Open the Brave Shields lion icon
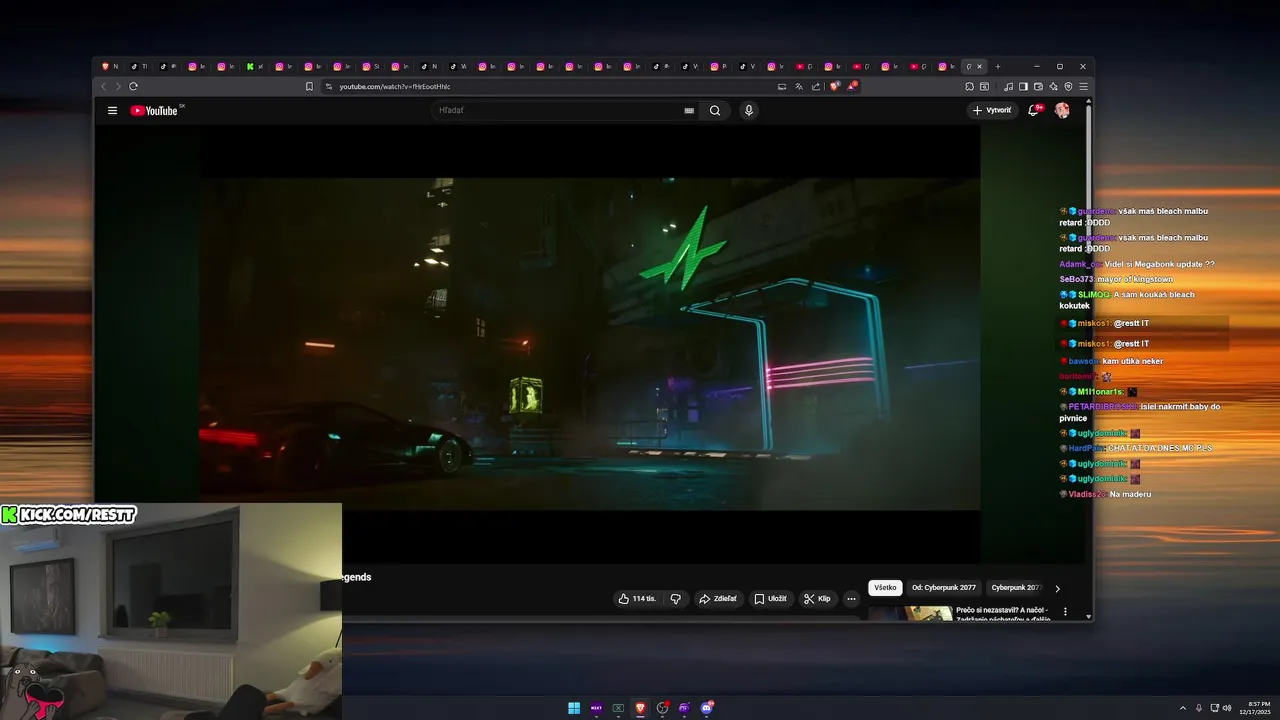The height and width of the screenshot is (720, 1280). click(x=834, y=87)
